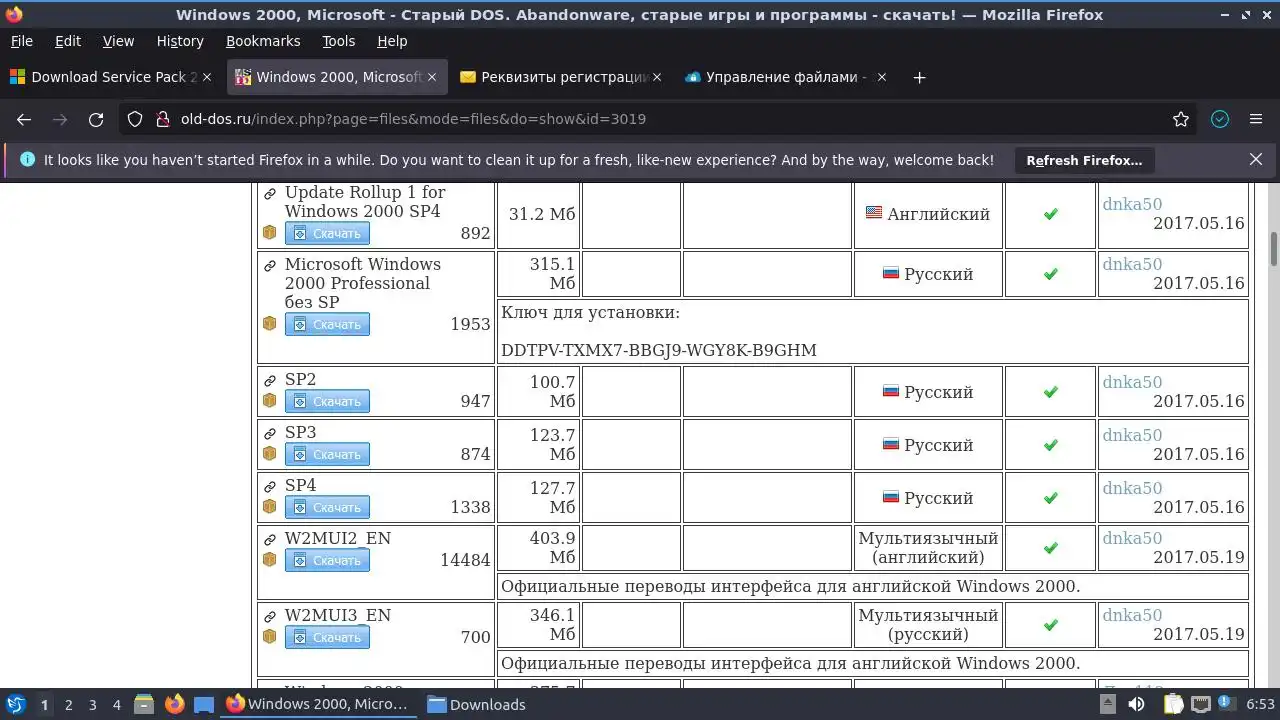Close the Windows 2000, Microsoft tab

click(432, 77)
